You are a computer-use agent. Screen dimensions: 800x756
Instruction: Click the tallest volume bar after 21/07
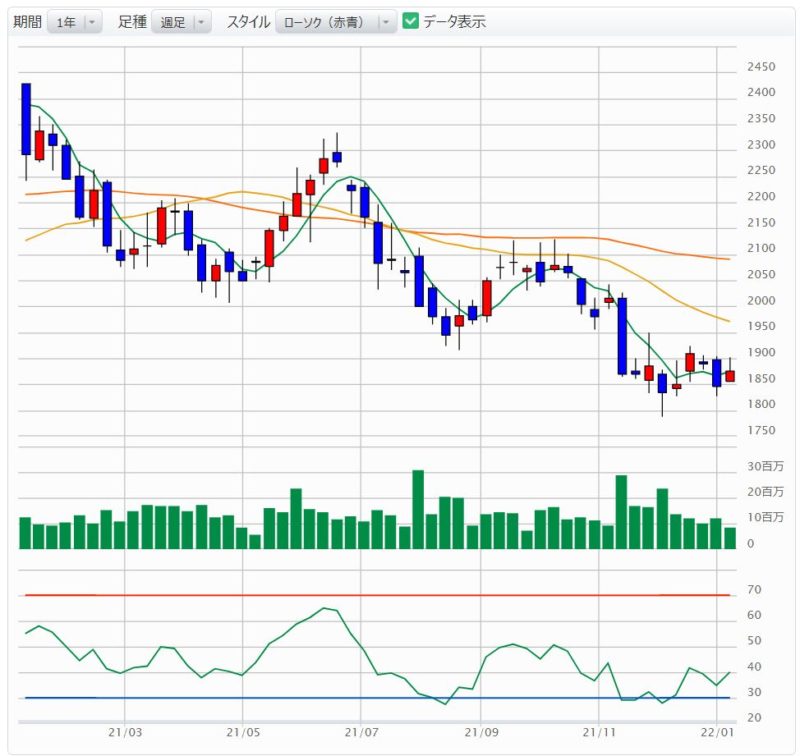(418, 509)
